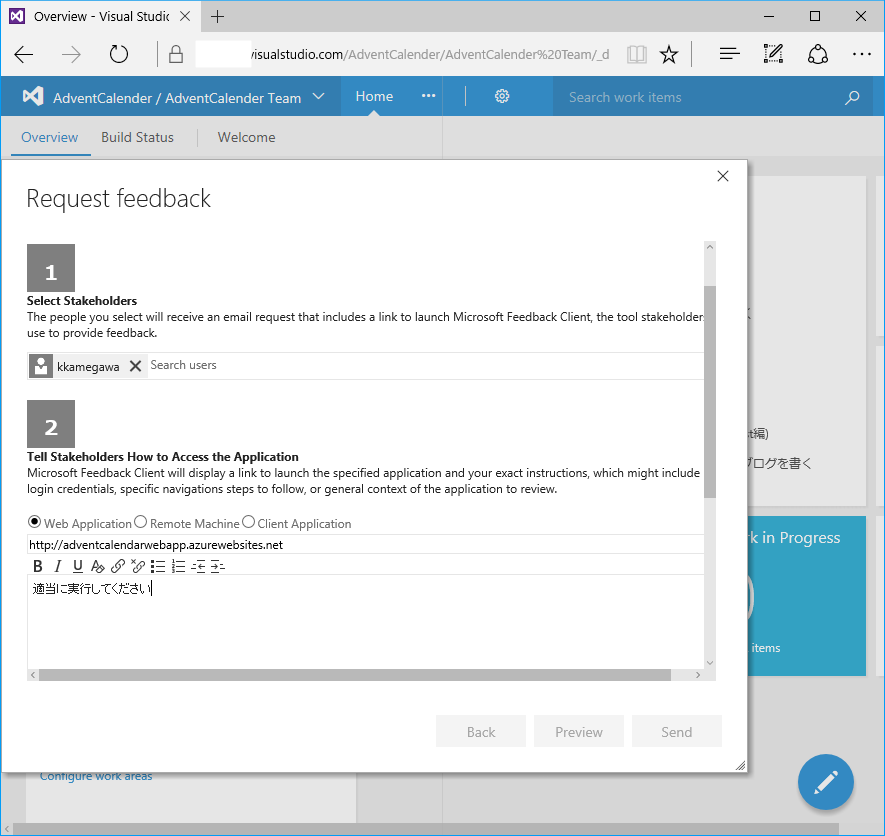
Task: Click the Search users input field
Action: coord(426,365)
